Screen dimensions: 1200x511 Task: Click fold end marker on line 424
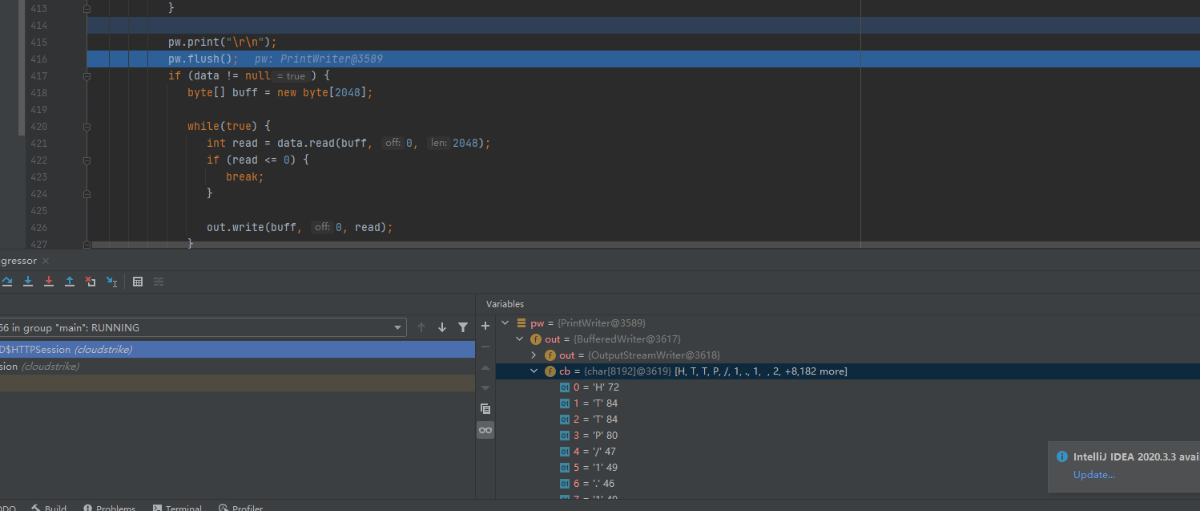tap(88, 194)
